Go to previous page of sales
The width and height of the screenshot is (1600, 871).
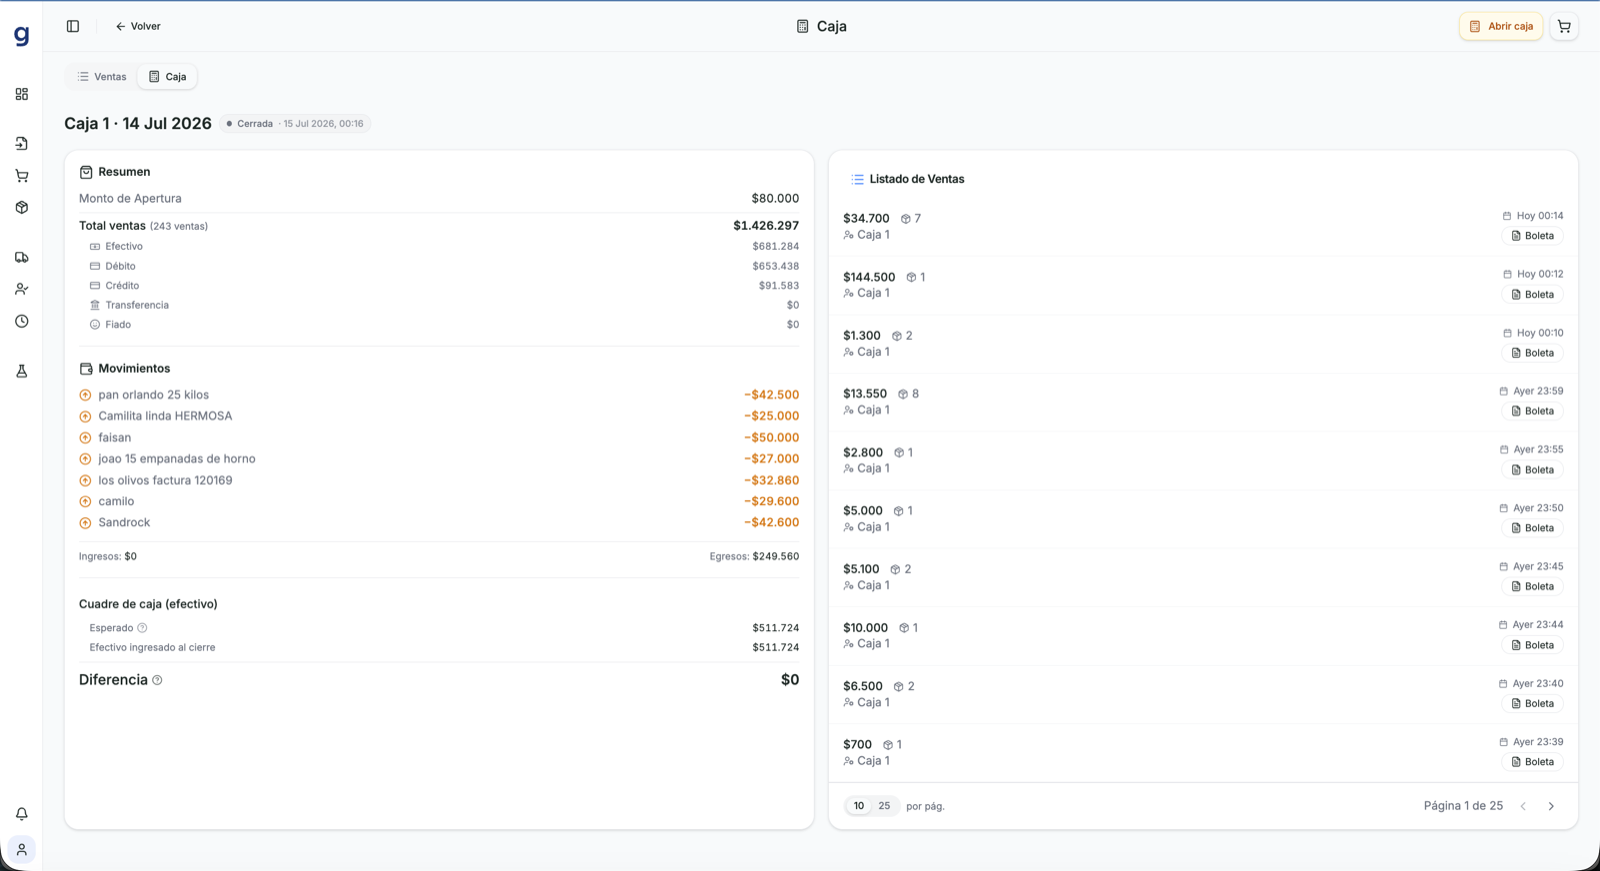(1523, 806)
